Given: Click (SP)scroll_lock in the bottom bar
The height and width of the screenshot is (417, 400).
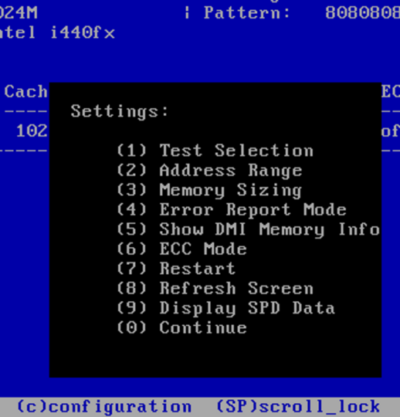Looking at the screenshot, I should (298, 407).
